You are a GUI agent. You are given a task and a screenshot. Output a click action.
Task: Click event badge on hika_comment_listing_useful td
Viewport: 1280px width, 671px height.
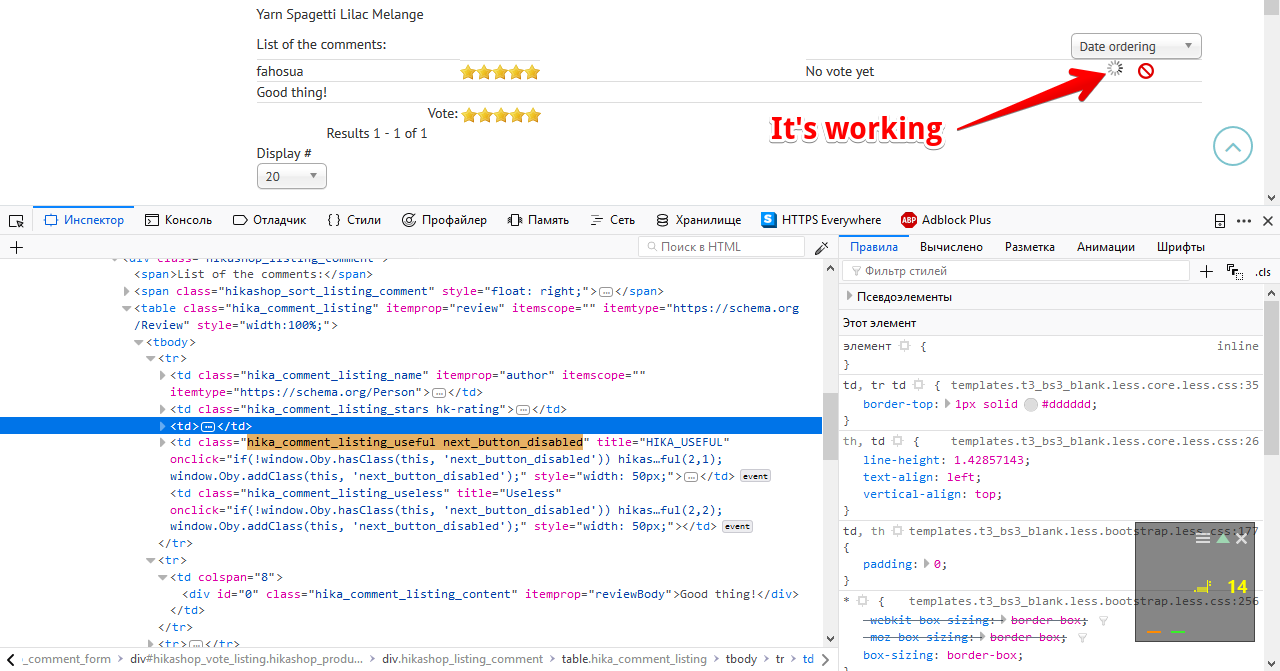coord(755,476)
